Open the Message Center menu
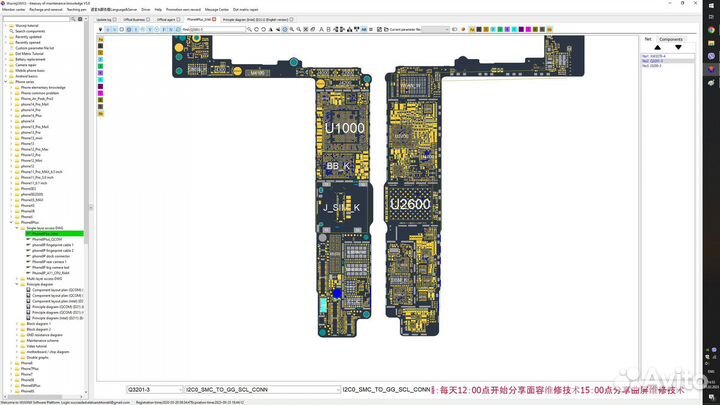The width and height of the screenshot is (720, 405). point(217,8)
